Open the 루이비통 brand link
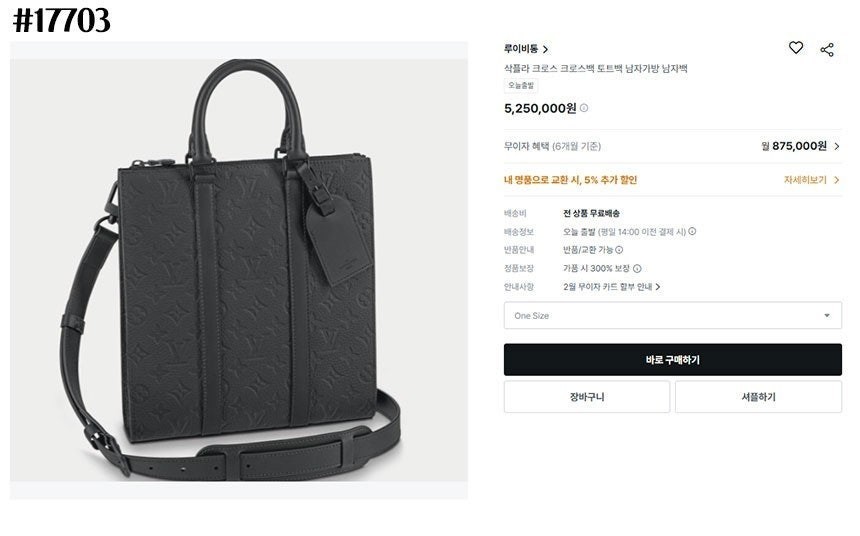Screen dimensions: 860x536 coord(525,49)
